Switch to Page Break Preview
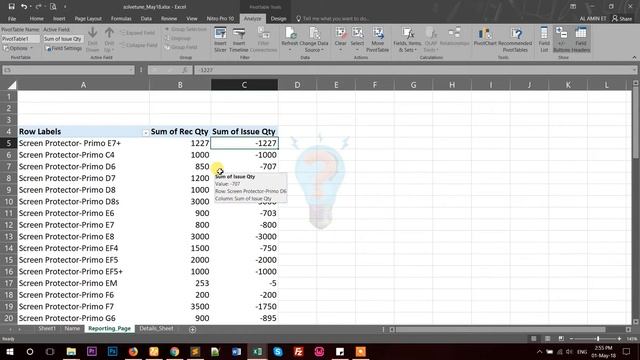The height and width of the screenshot is (360, 640). pos(561,339)
